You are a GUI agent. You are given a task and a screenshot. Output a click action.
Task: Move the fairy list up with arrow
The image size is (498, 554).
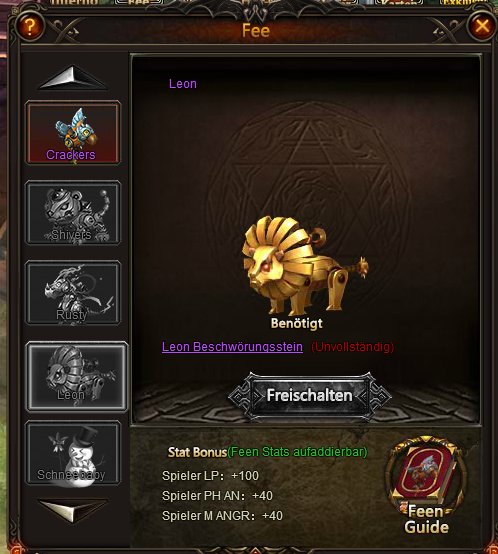click(73, 77)
